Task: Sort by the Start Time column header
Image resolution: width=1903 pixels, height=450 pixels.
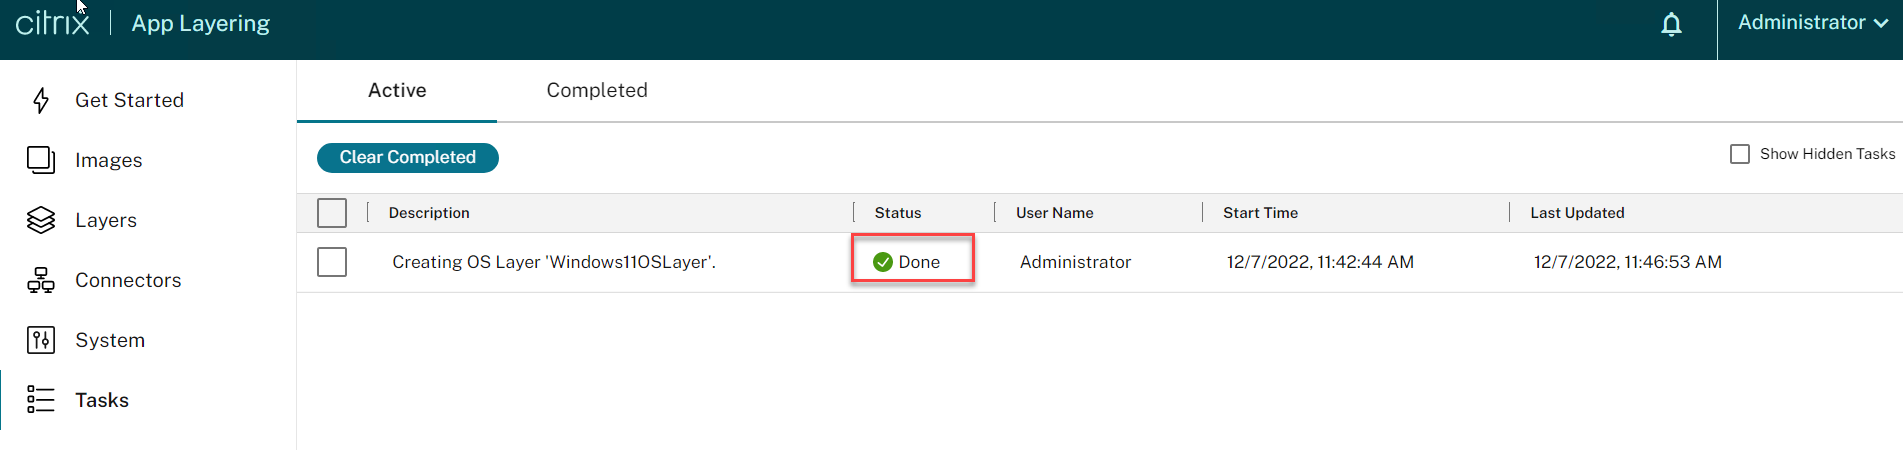Action: [1260, 213]
